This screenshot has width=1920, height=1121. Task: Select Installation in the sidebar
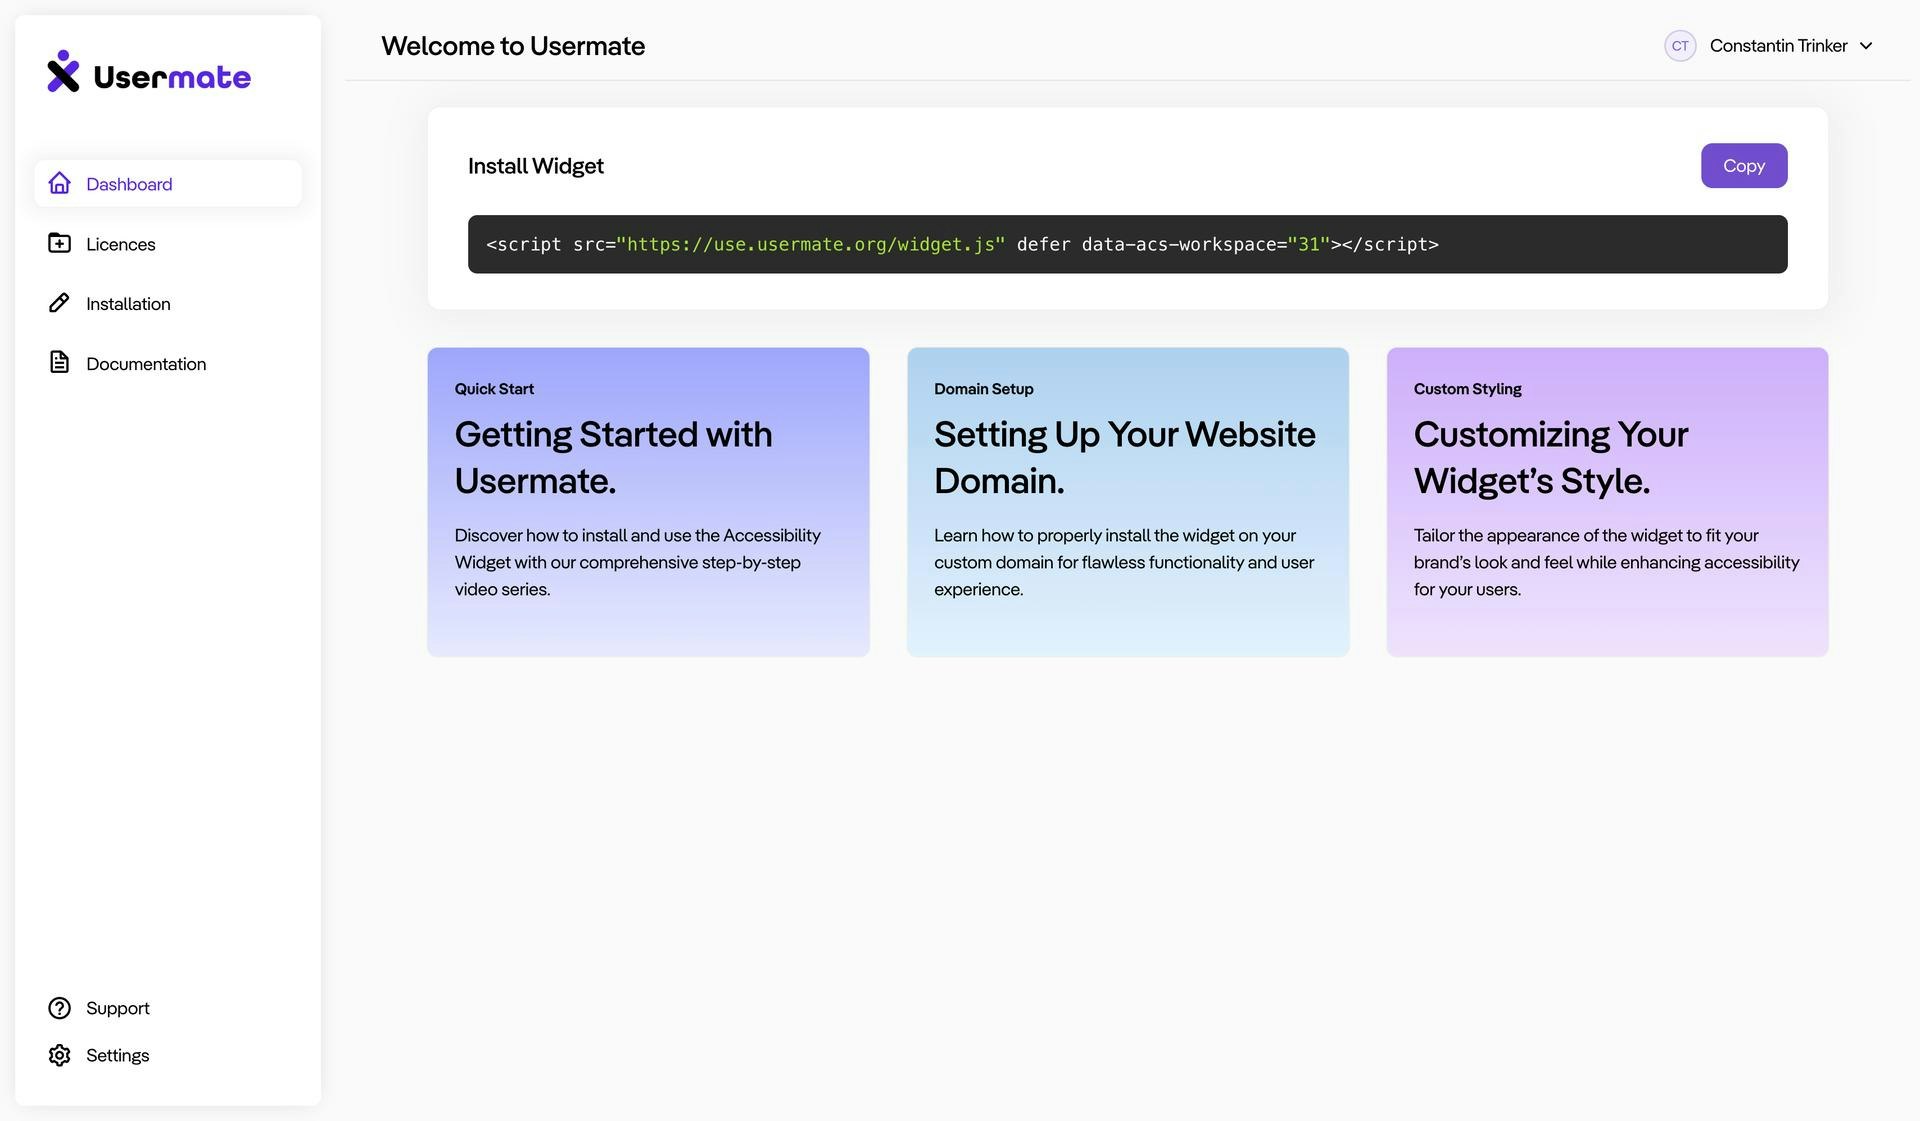pyautogui.click(x=168, y=303)
